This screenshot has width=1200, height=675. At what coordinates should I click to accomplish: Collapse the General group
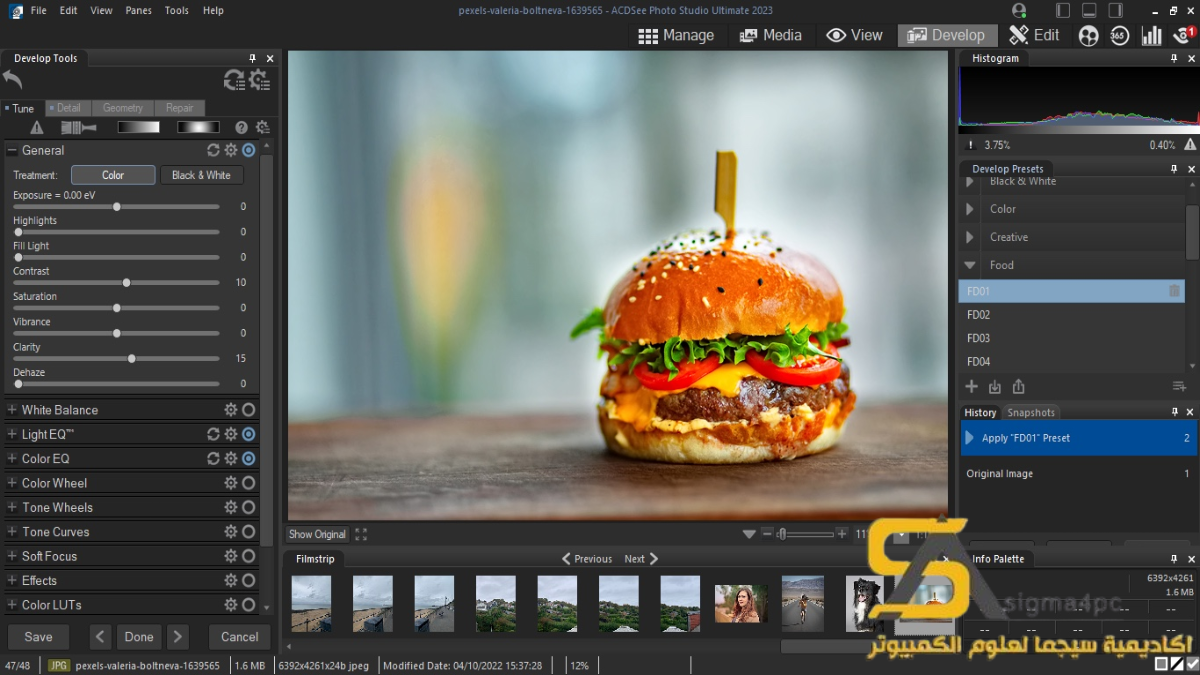pos(12,150)
